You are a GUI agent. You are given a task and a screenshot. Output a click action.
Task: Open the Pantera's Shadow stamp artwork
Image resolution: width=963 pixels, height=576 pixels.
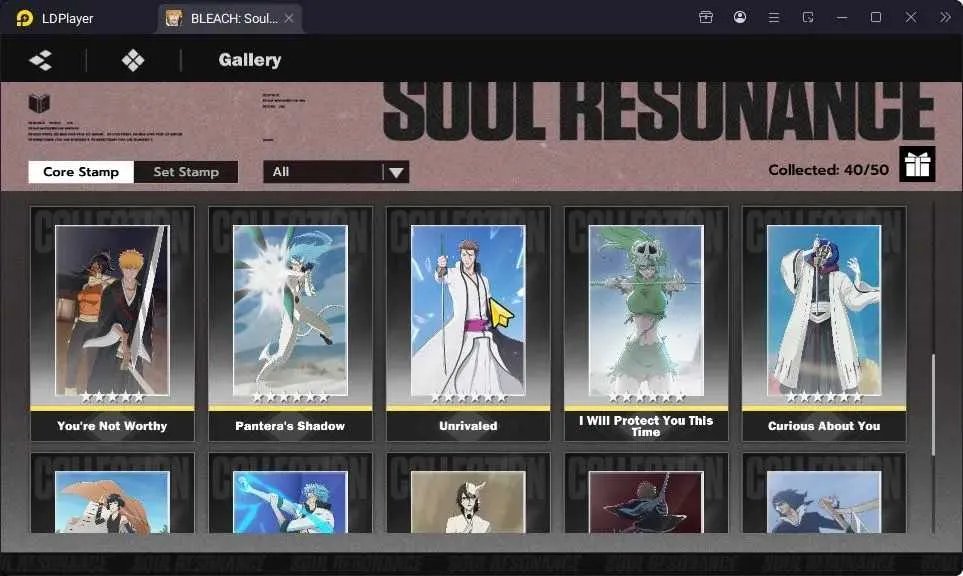click(290, 310)
